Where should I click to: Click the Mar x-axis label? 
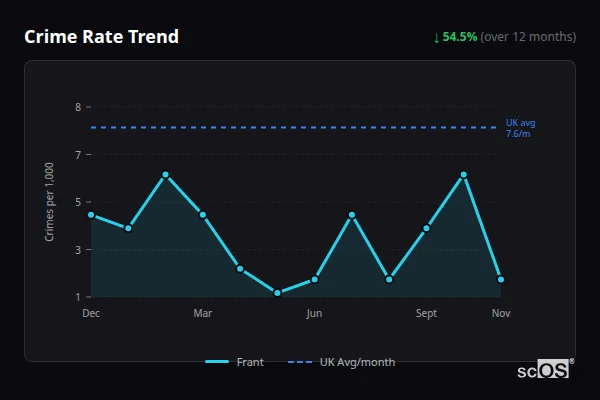click(x=203, y=313)
